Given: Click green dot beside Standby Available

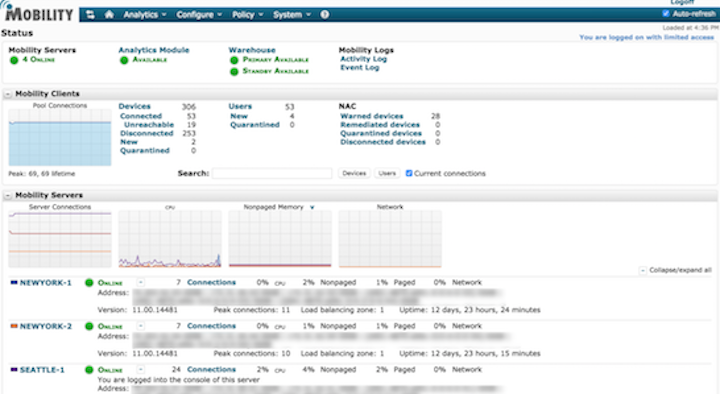Looking at the screenshot, I should (234, 72).
